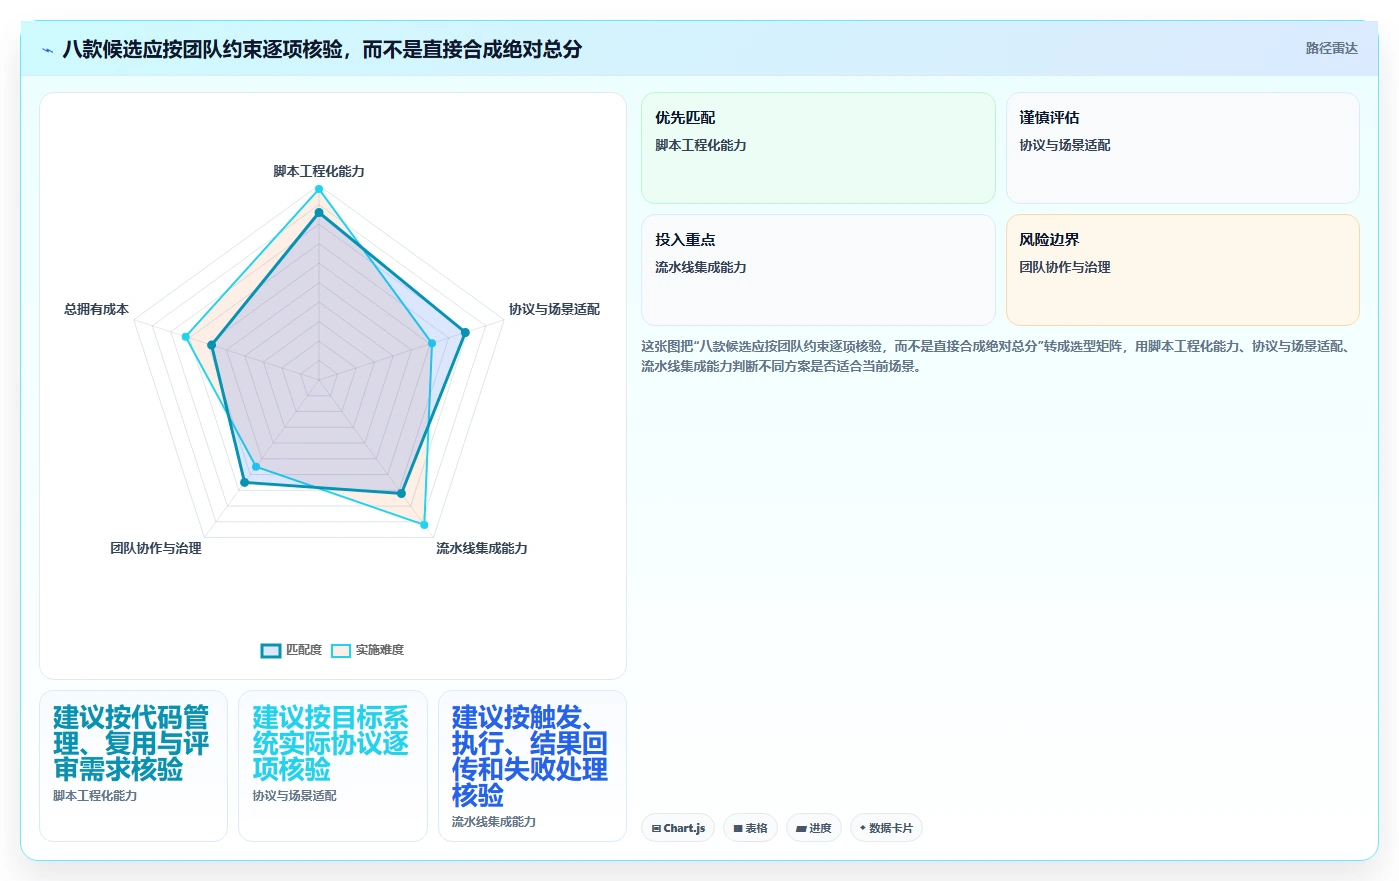
Task: Click 建议按触发、执行、结果回传和失败处理核验 stat card
Action: (x=532, y=766)
